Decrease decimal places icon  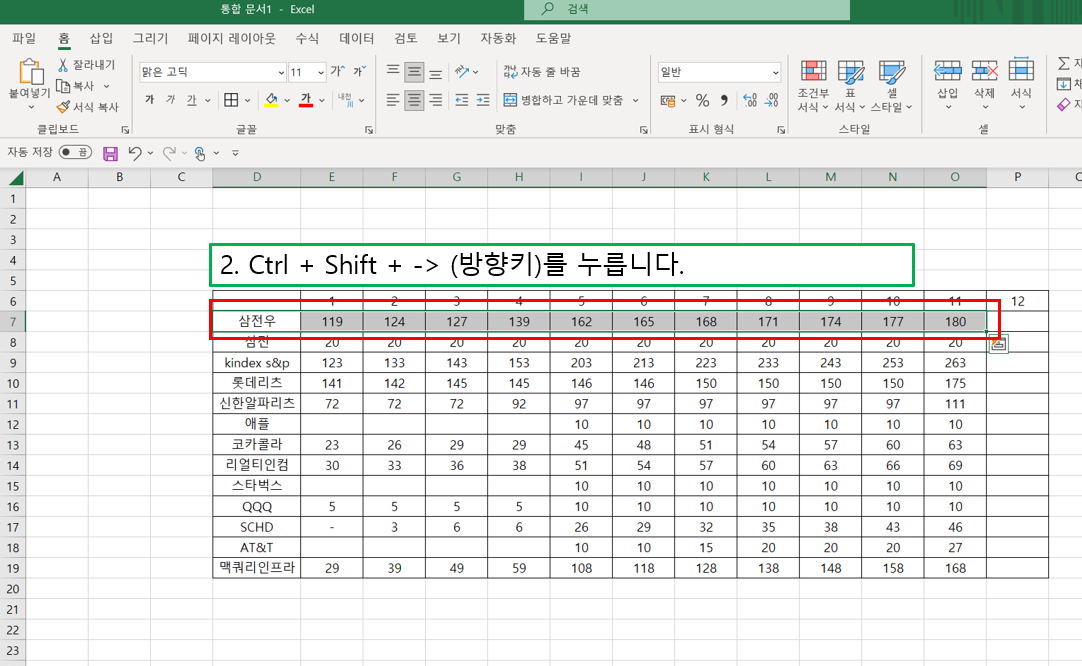pyautogui.click(x=771, y=101)
